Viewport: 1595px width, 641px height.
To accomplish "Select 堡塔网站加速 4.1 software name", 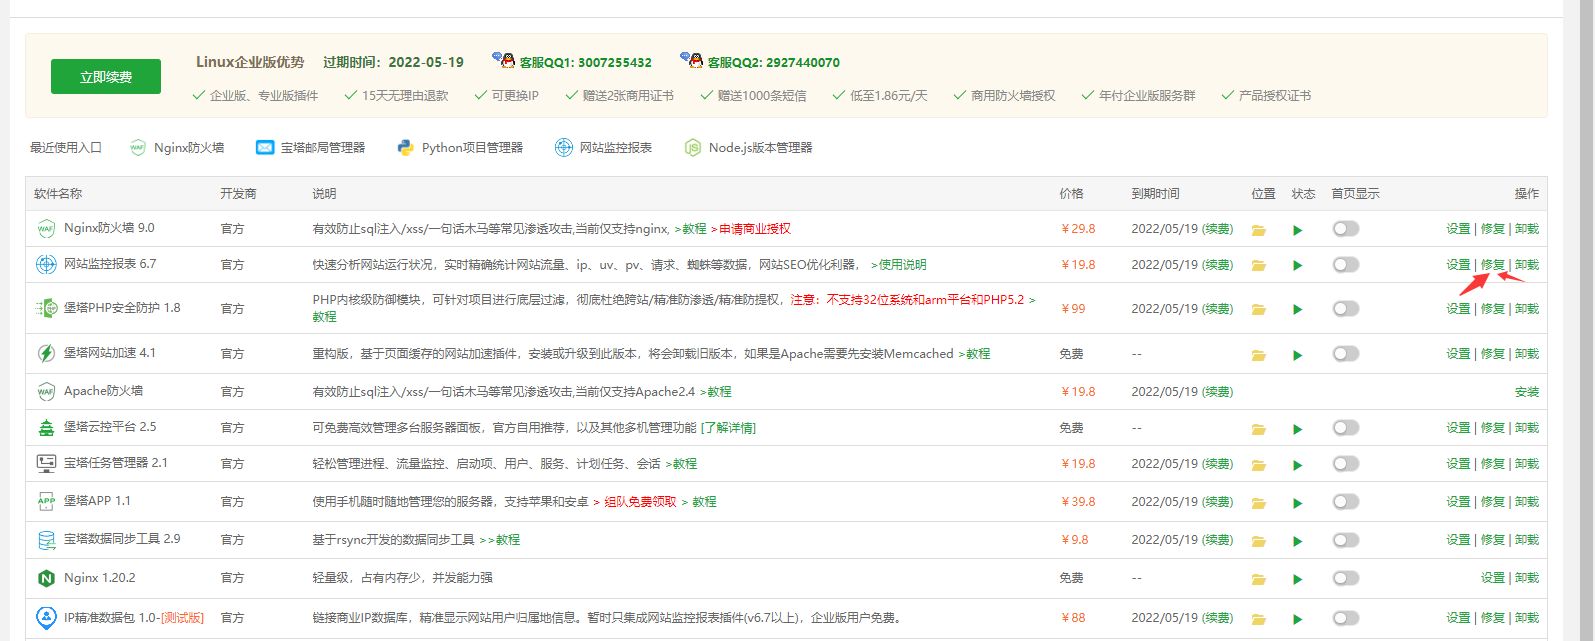I will pyautogui.click(x=110, y=353).
